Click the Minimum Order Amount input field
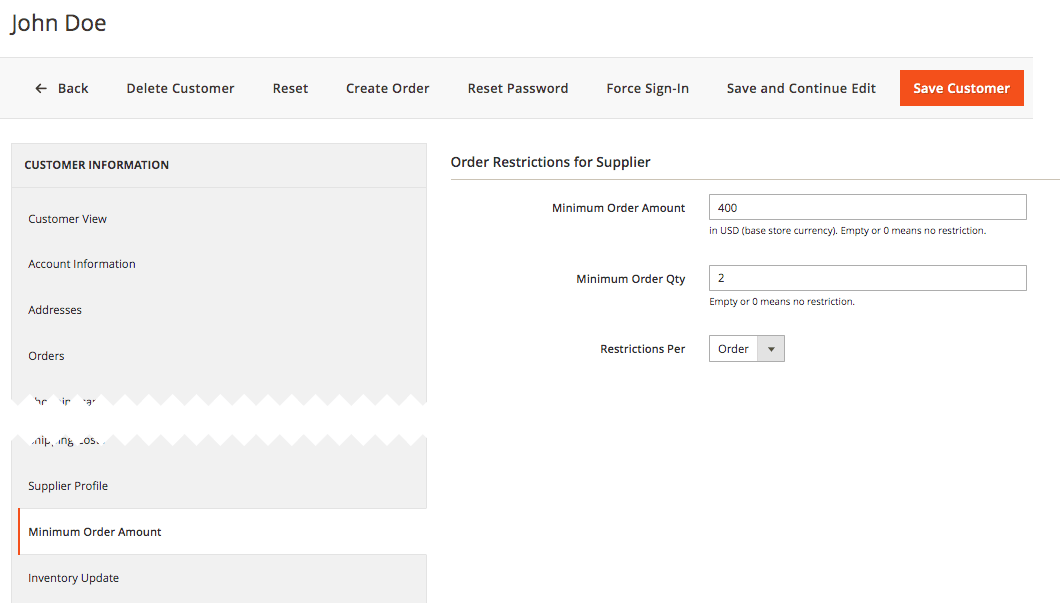 pos(867,208)
